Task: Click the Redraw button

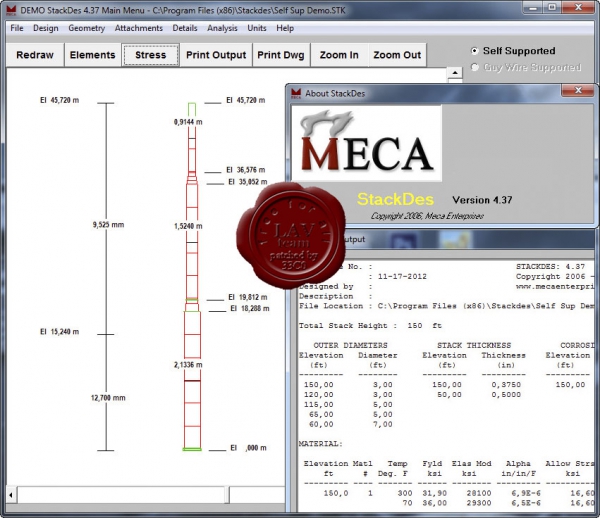Action: coord(35,55)
